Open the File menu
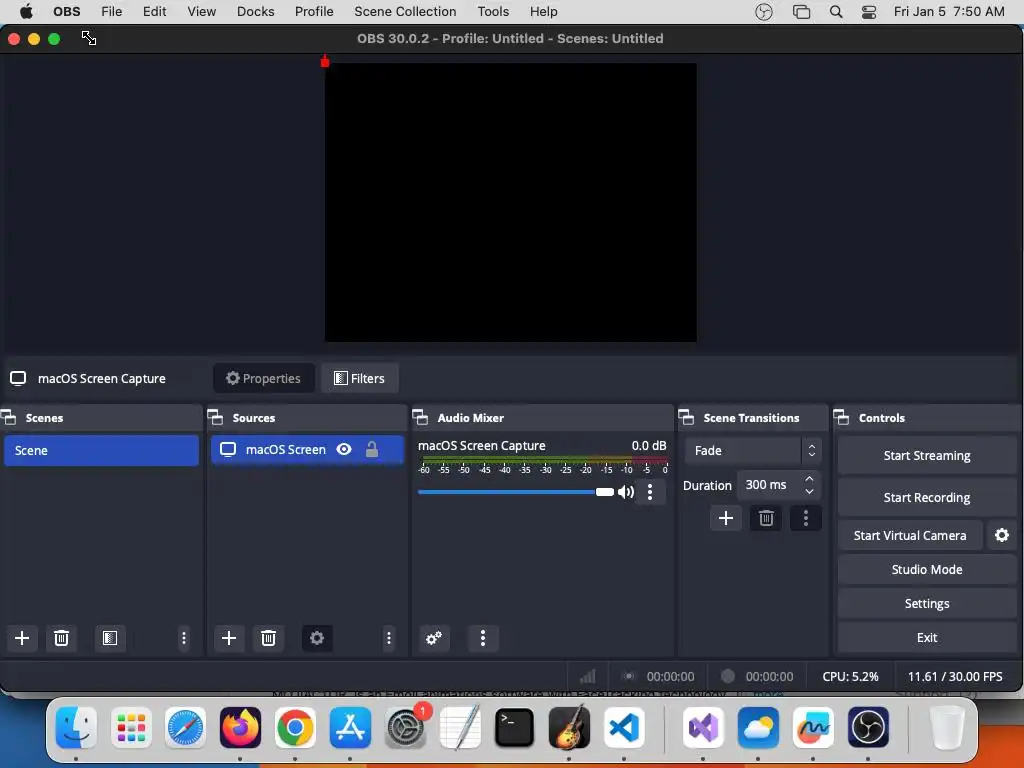Viewport: 1024px width, 768px height. pyautogui.click(x=112, y=12)
